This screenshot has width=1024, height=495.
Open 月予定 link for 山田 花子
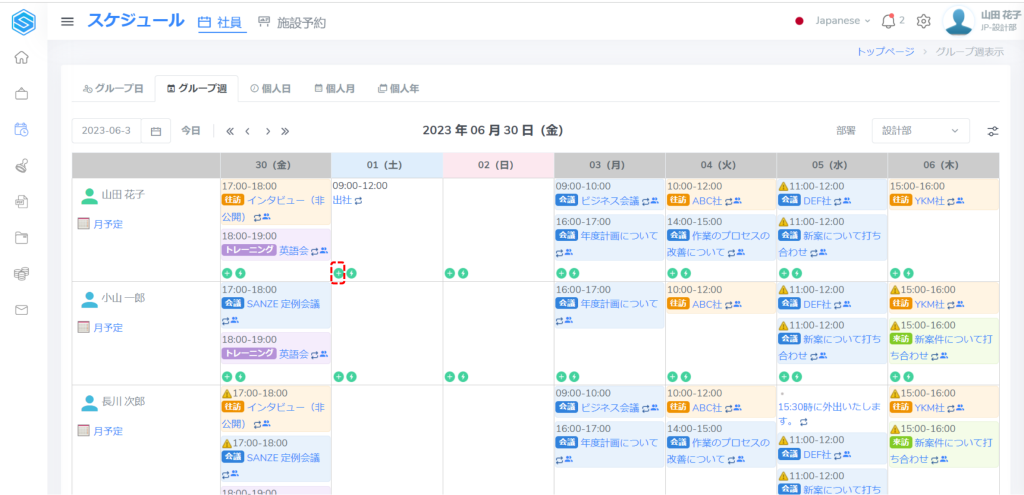(108, 224)
